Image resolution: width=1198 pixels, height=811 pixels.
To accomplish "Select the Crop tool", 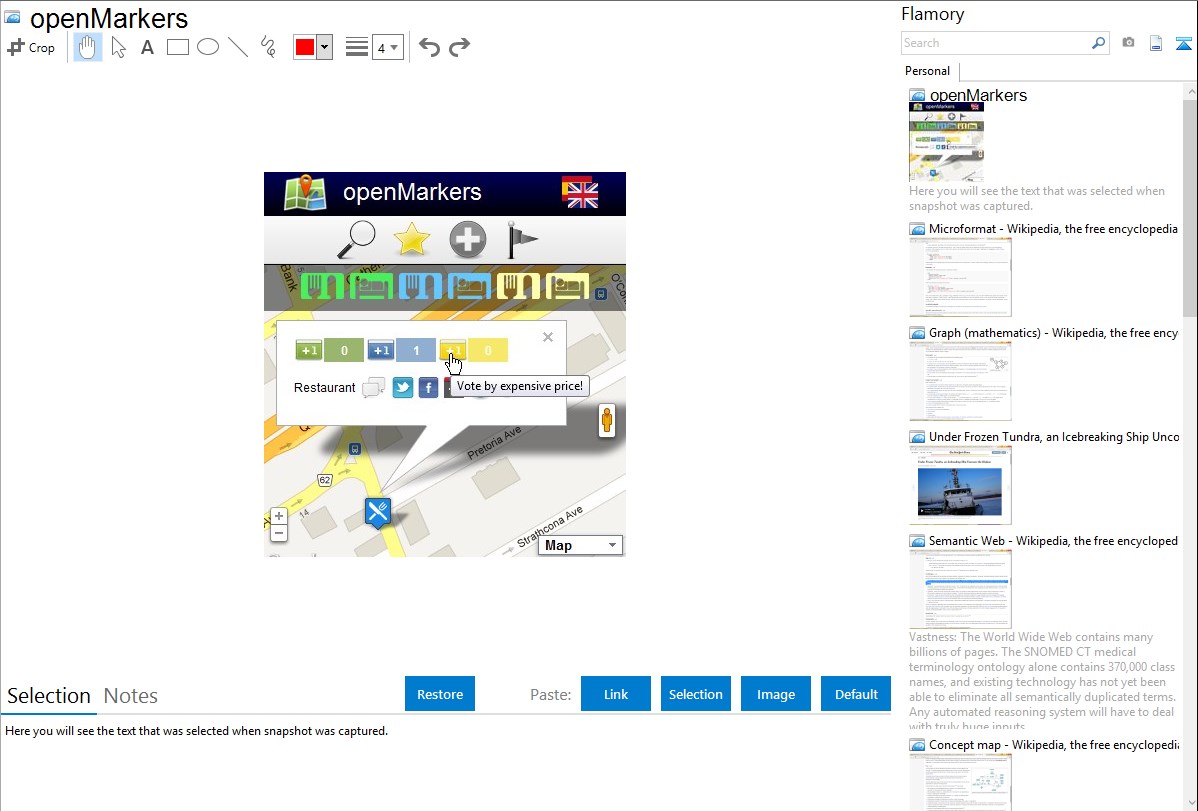I will tap(31, 47).
